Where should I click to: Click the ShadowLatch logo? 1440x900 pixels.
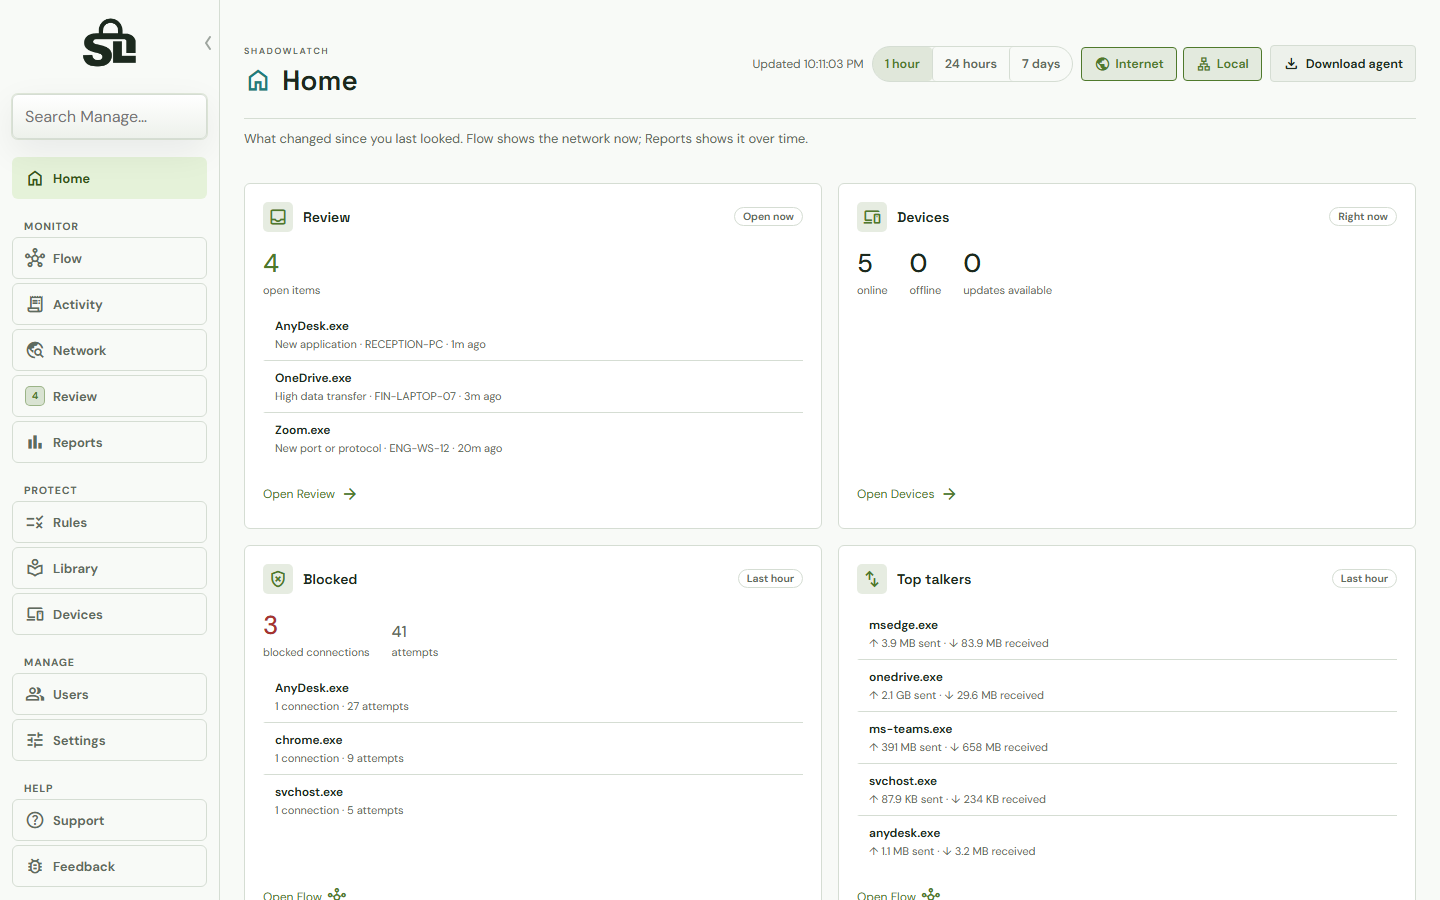coord(109,43)
